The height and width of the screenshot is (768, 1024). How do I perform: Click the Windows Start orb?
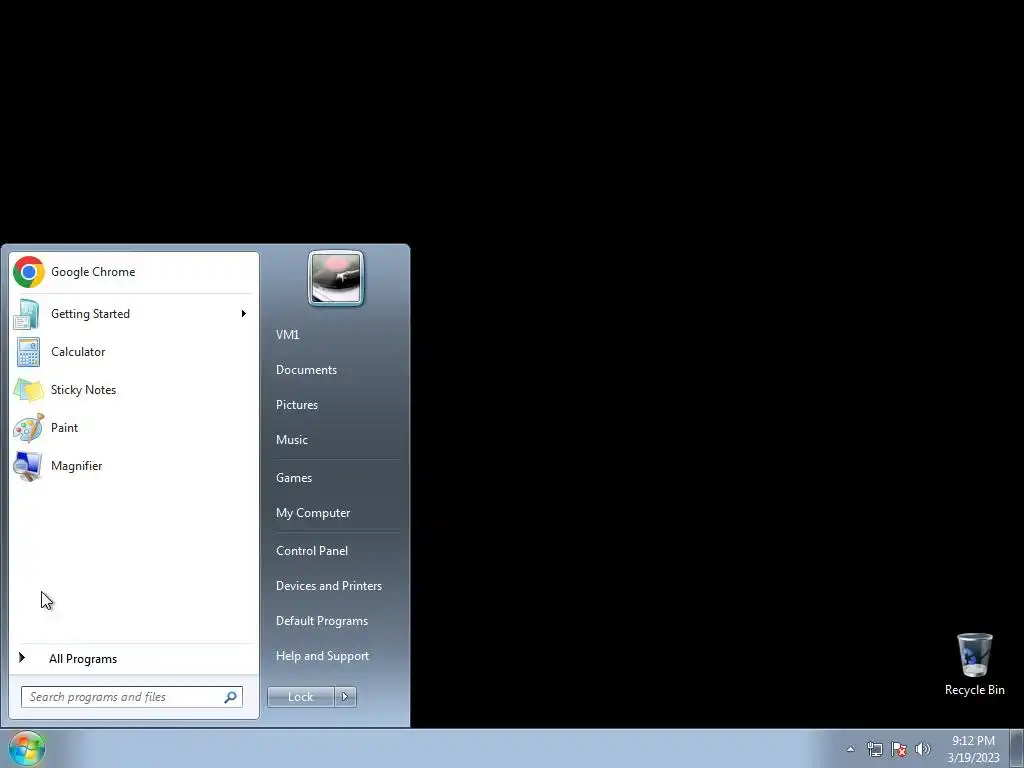27,748
